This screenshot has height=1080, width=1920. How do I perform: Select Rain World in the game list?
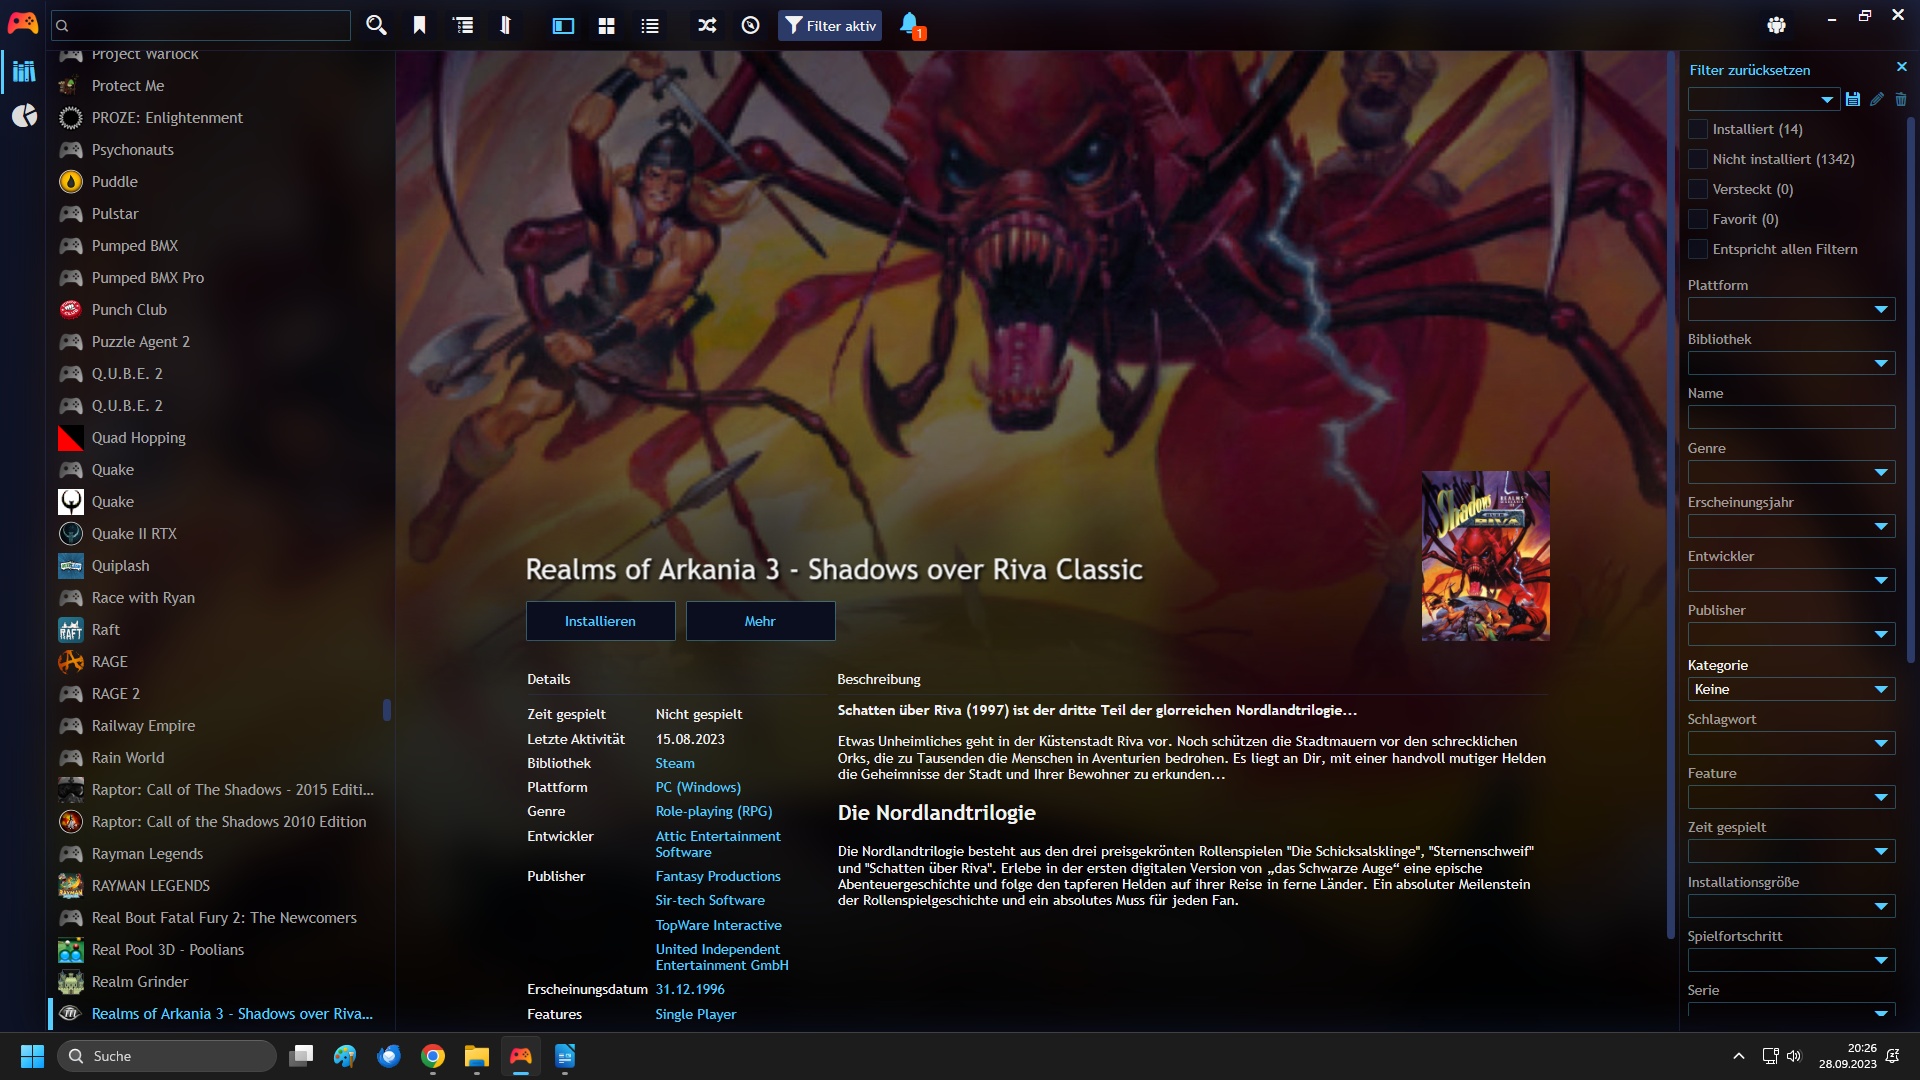(128, 758)
